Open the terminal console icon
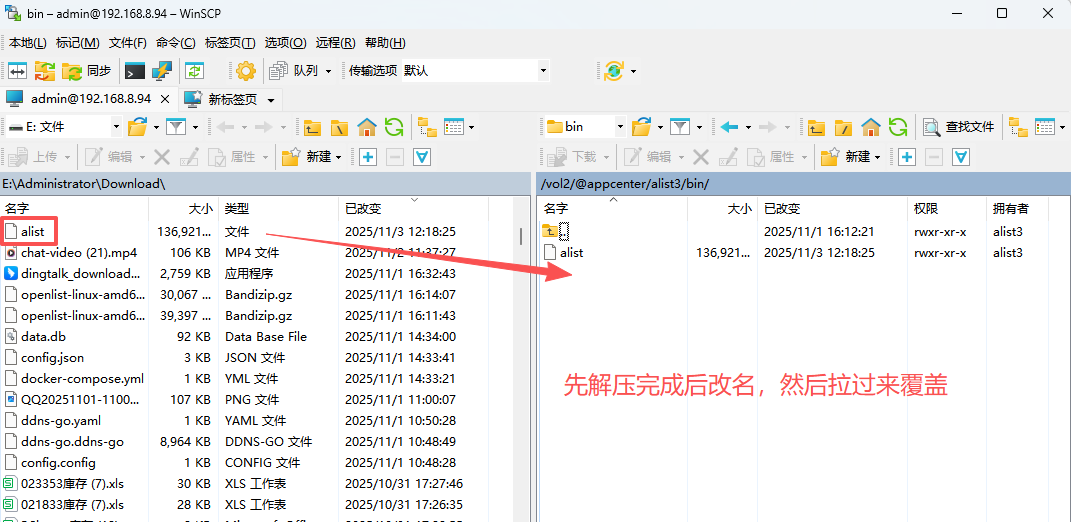 (135, 70)
